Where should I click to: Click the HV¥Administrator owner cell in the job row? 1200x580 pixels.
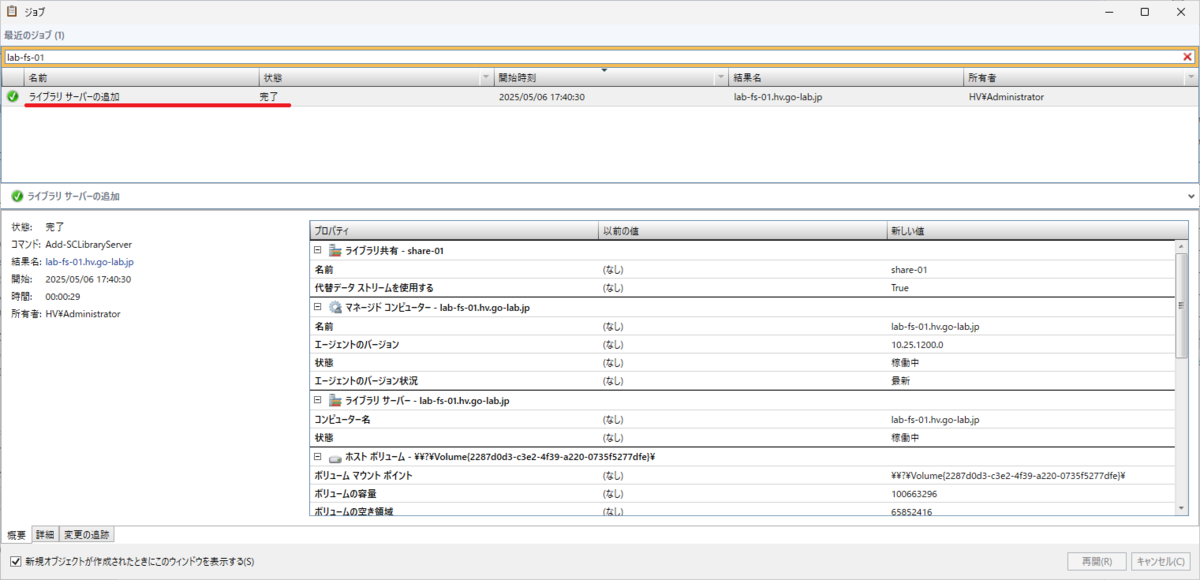(1006, 97)
